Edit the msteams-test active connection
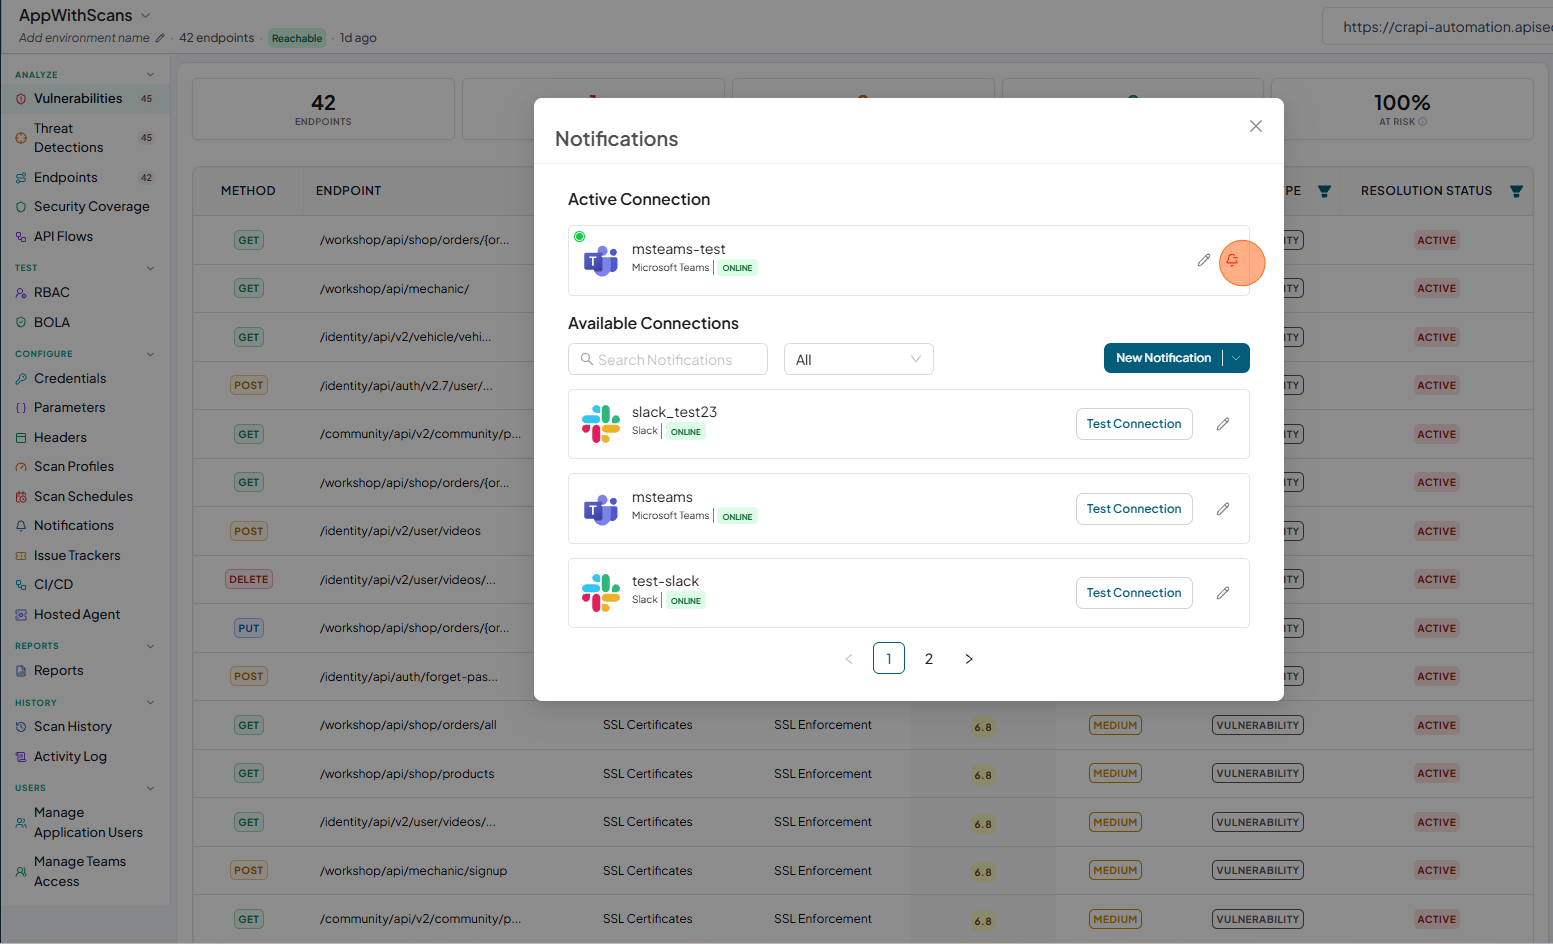 tap(1204, 260)
